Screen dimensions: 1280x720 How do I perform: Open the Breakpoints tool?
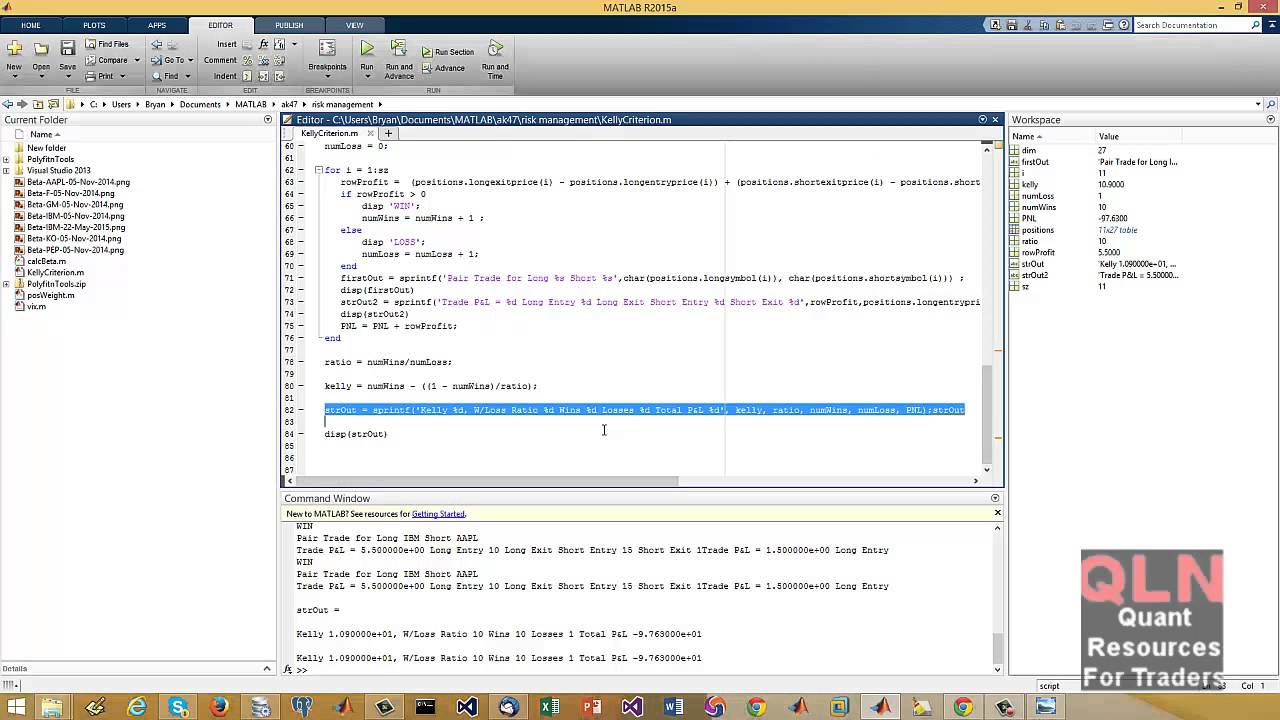[327, 56]
